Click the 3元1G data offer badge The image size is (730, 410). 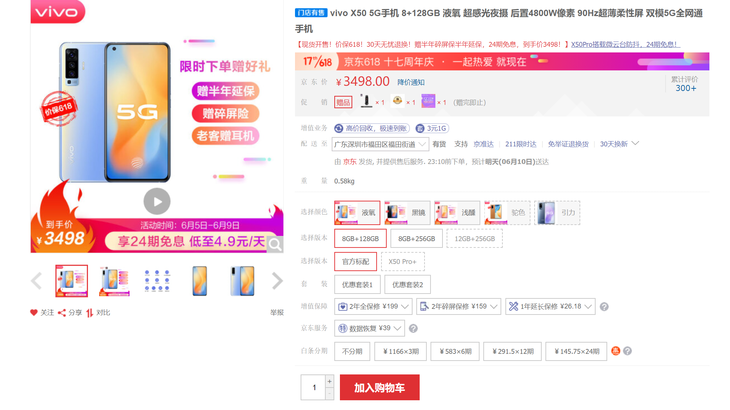[x=432, y=128]
